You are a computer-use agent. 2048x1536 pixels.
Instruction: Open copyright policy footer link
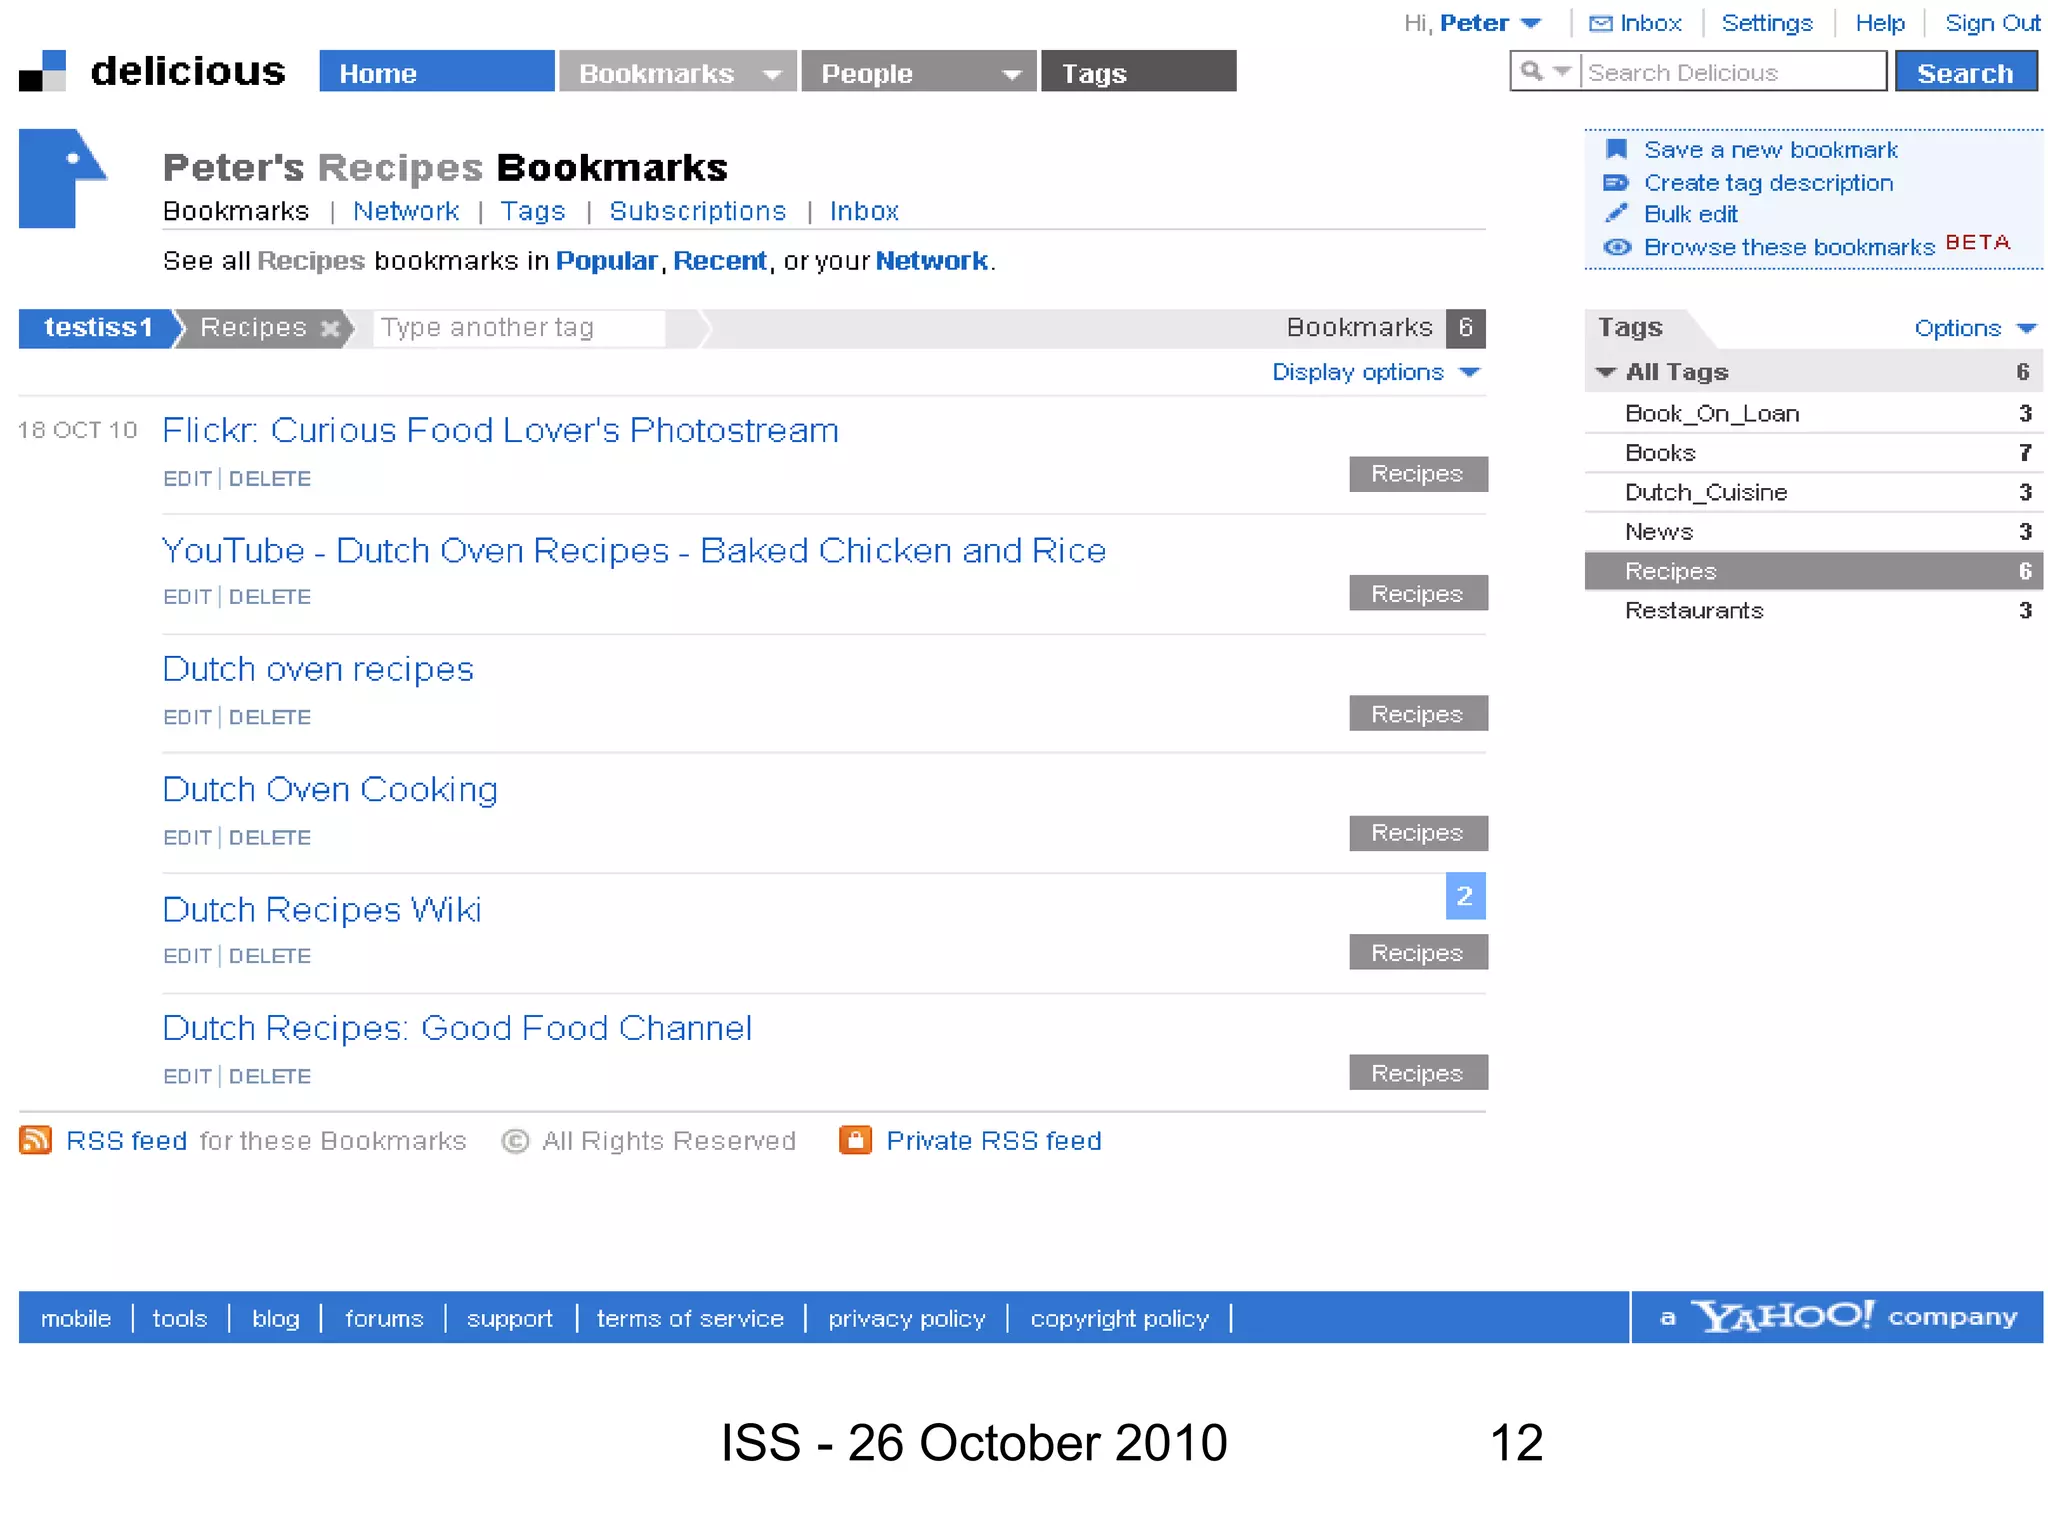[1120, 1319]
